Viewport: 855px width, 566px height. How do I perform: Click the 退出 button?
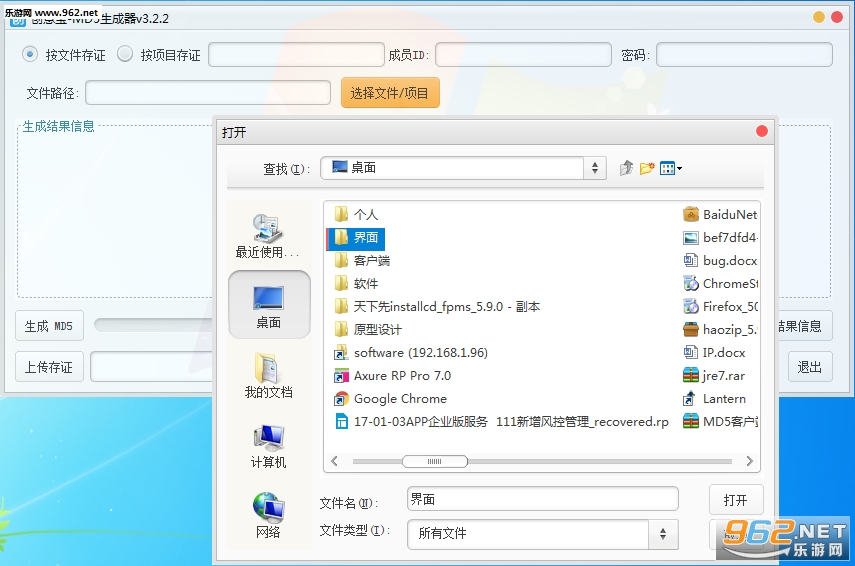click(810, 367)
